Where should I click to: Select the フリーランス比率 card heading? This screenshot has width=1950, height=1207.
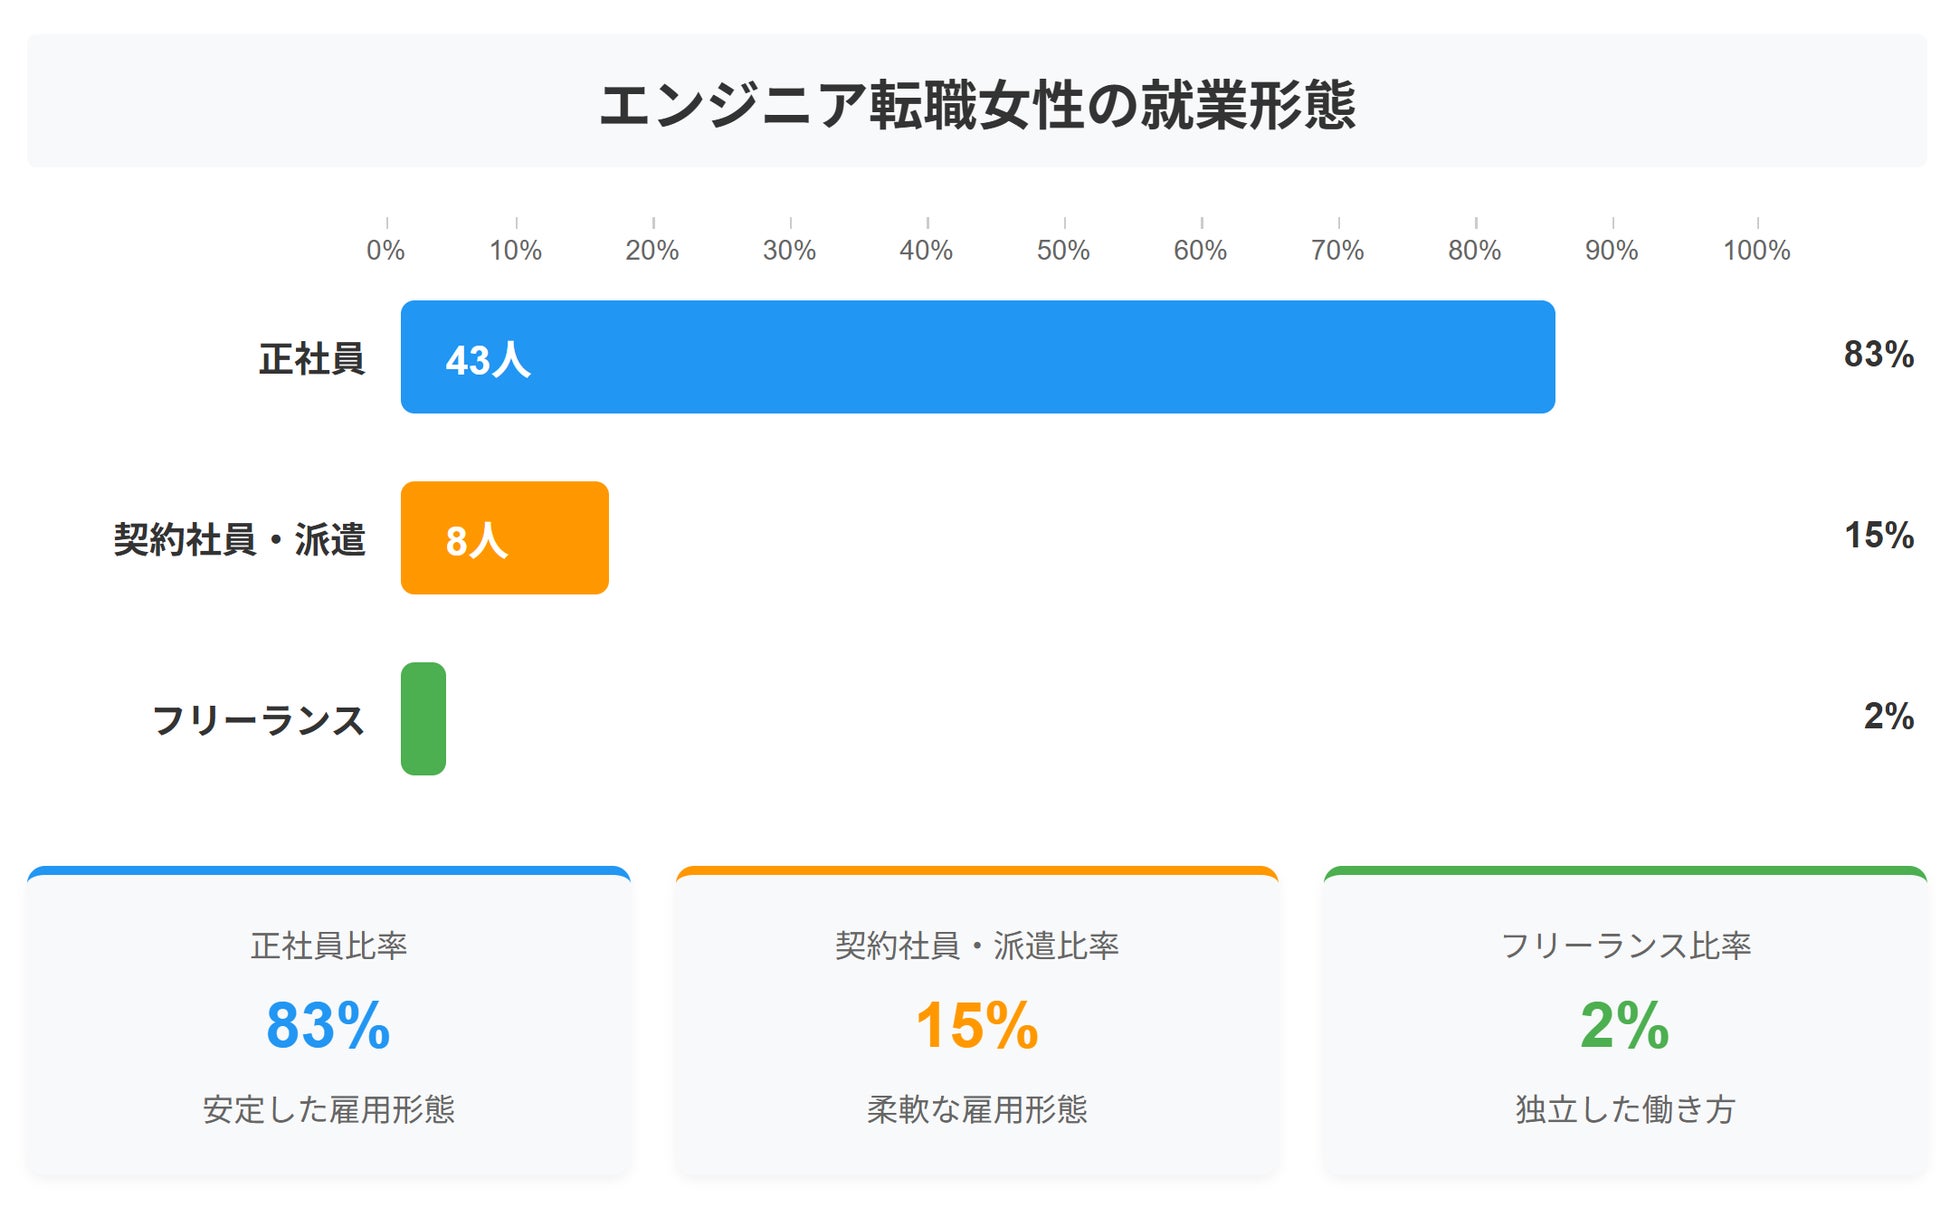point(1625,945)
